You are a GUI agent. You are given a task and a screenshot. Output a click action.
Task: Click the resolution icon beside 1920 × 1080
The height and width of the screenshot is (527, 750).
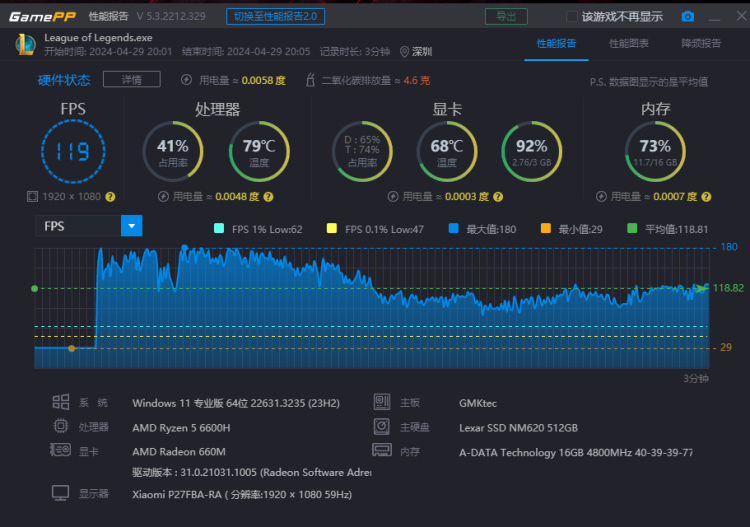32,197
